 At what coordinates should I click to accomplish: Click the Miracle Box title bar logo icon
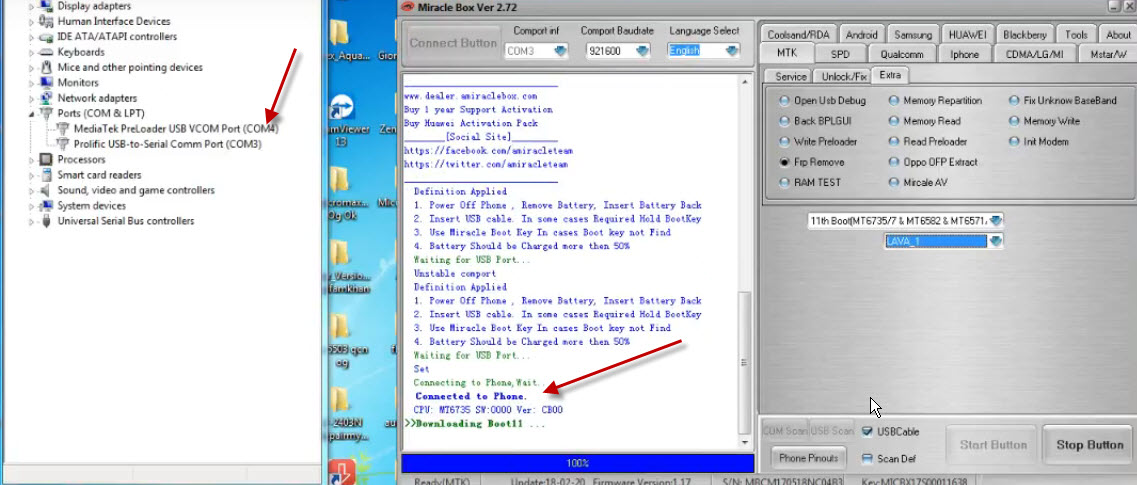click(x=408, y=7)
